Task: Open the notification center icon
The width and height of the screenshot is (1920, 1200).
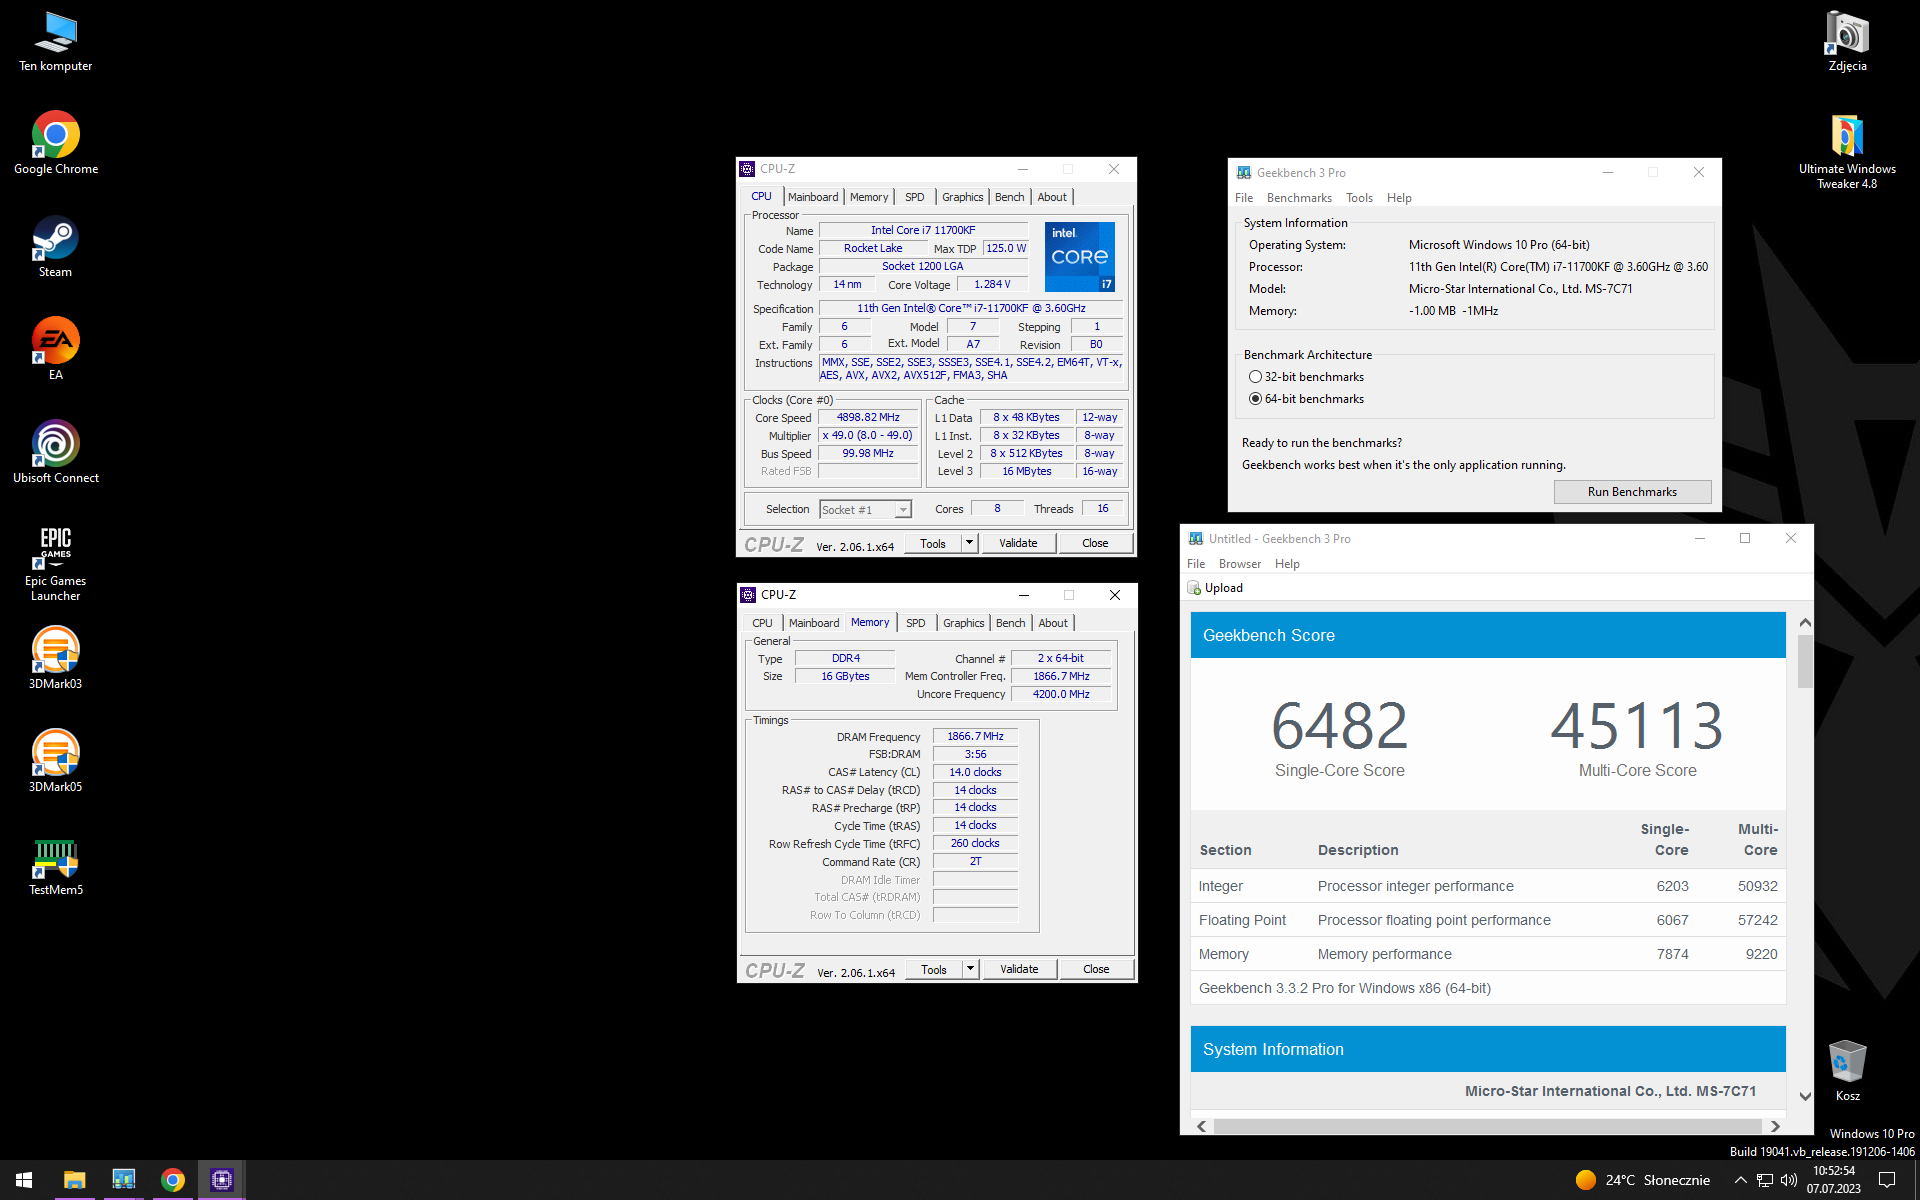Action: [x=1887, y=1180]
